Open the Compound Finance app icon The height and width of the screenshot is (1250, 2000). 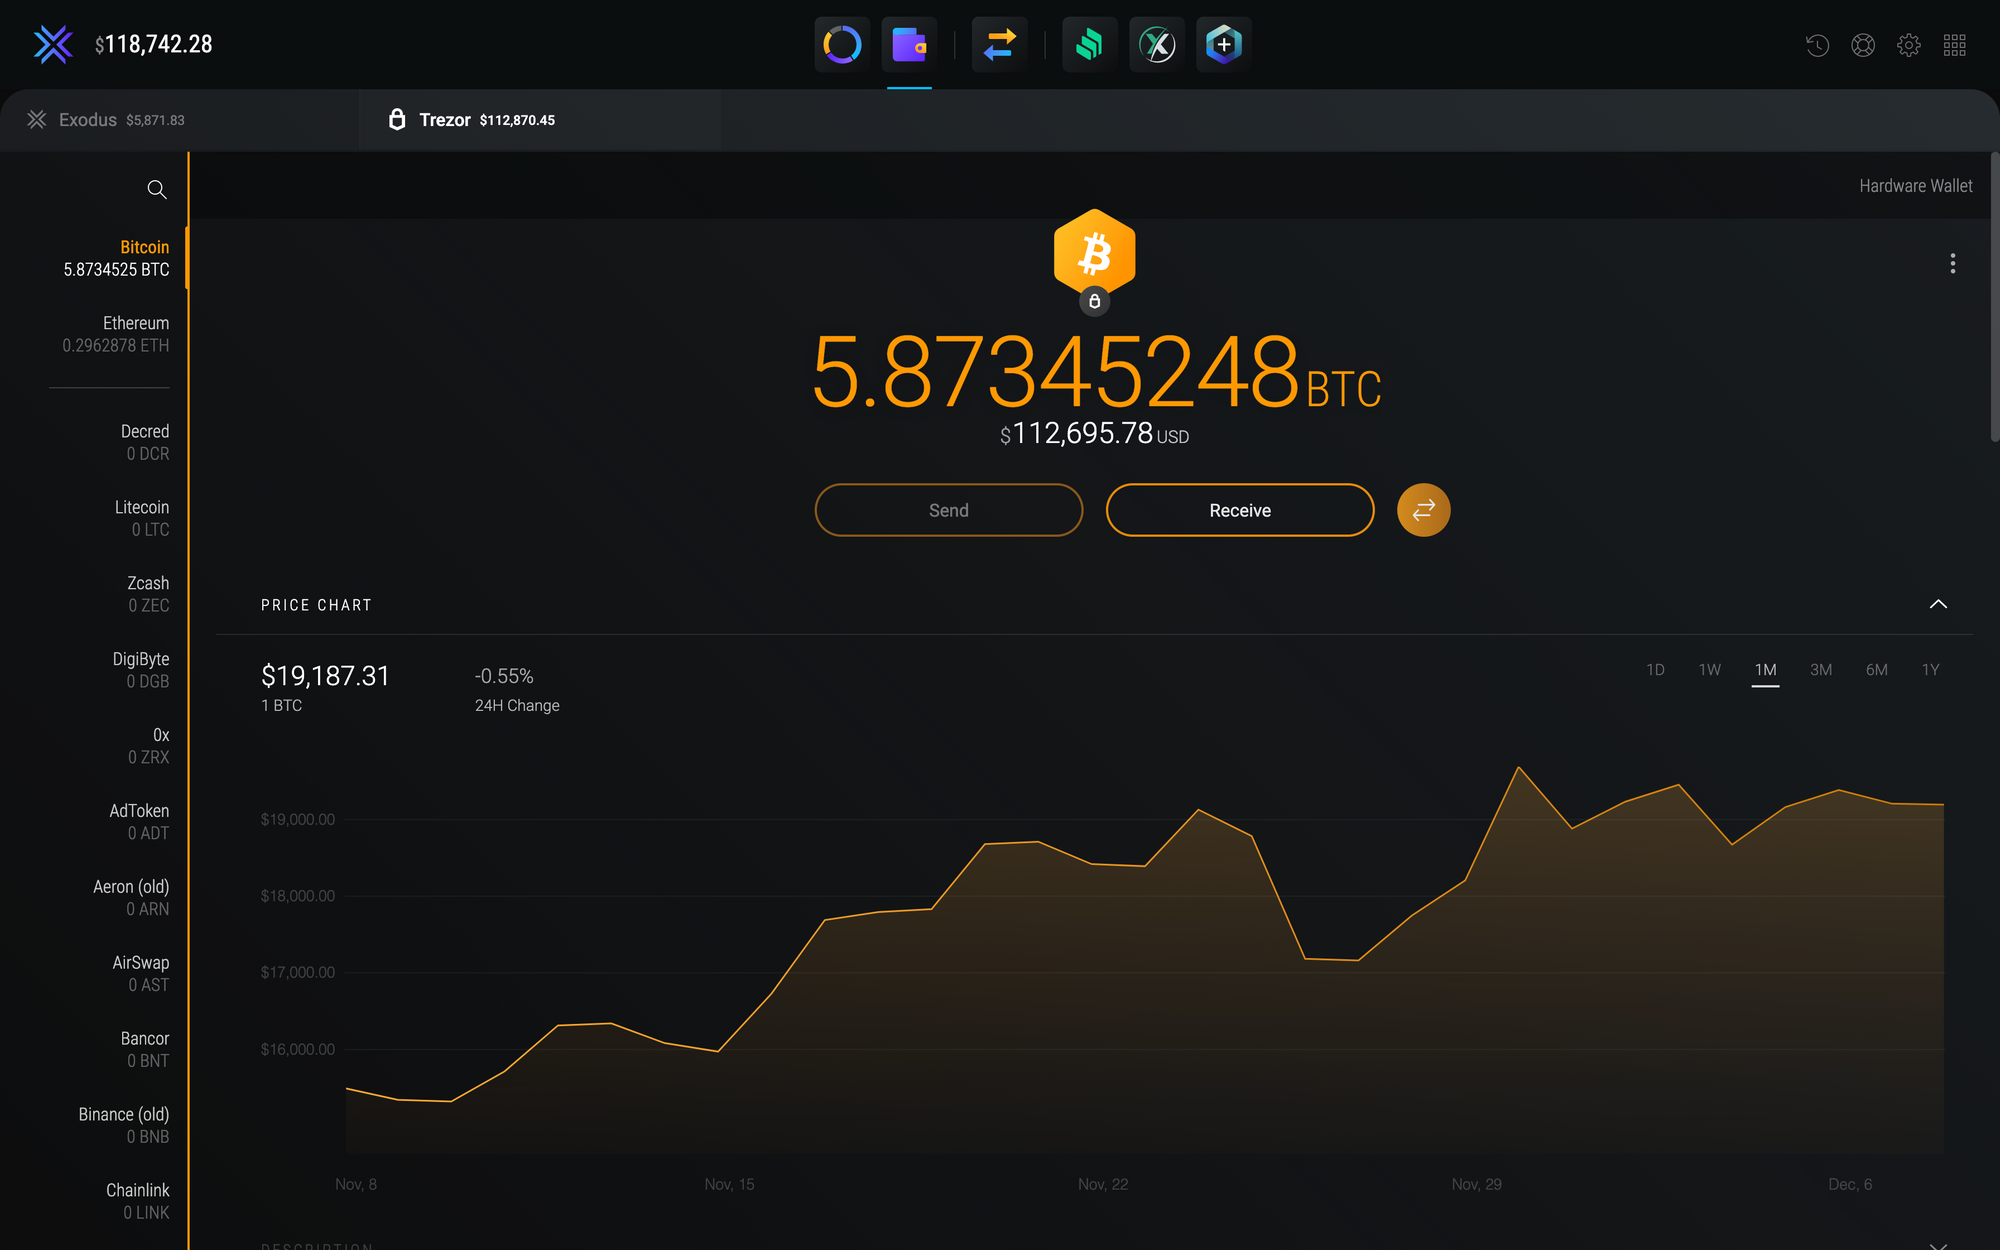point(1089,44)
